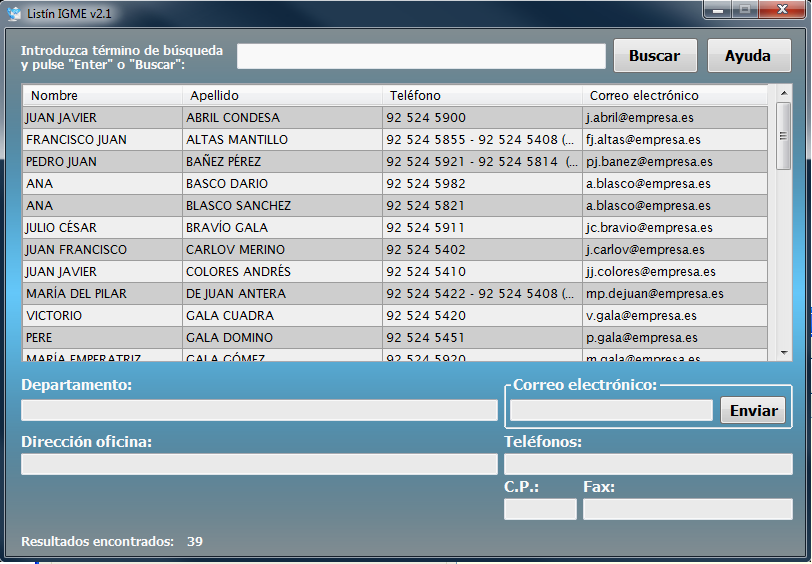
Task: Sort by the Correo electrónico column header
Action: 672,96
